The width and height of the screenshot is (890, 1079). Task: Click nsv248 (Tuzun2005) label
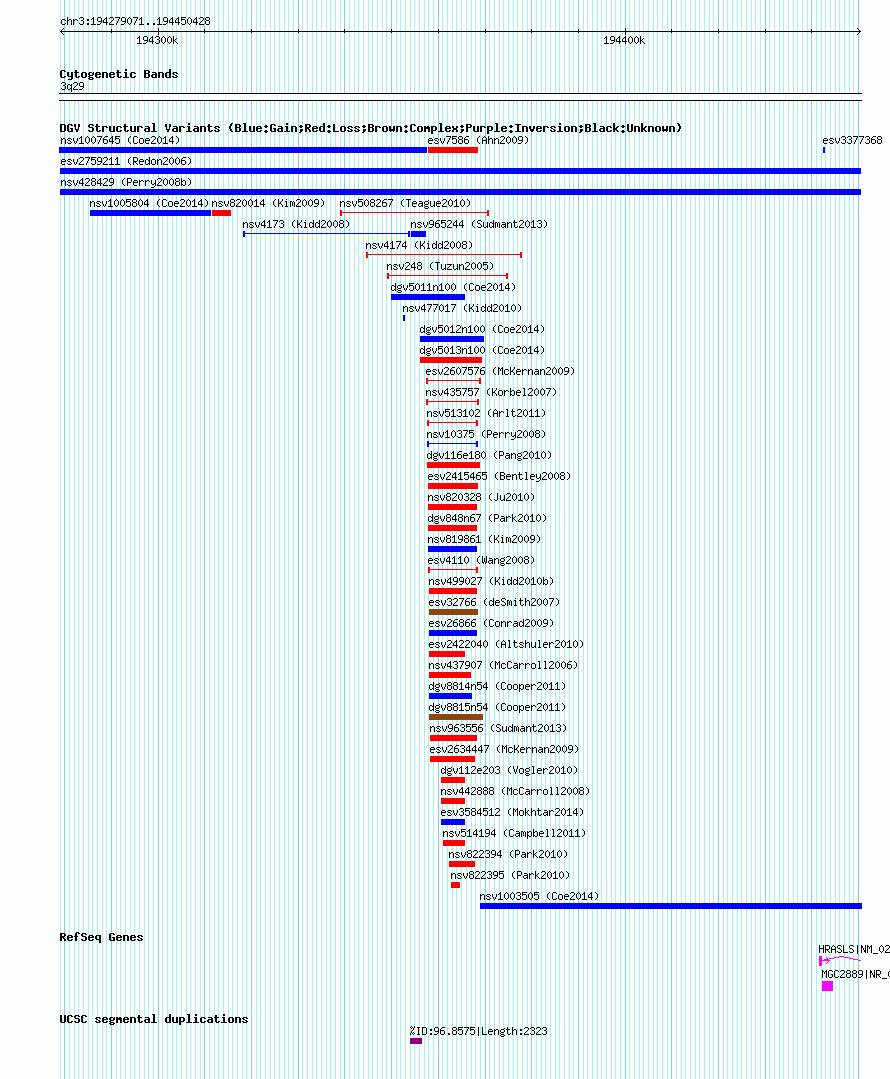tap(440, 266)
